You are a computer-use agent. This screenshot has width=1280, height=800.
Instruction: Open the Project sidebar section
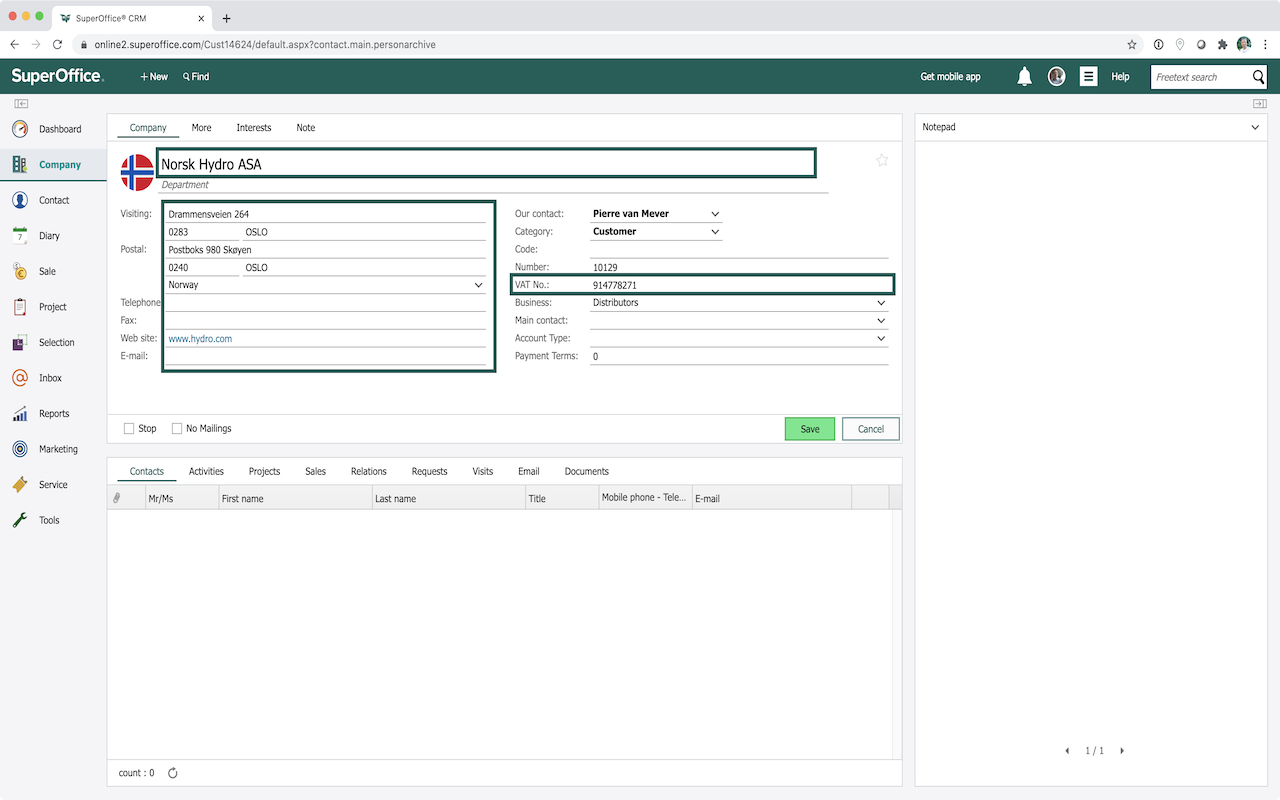point(52,307)
